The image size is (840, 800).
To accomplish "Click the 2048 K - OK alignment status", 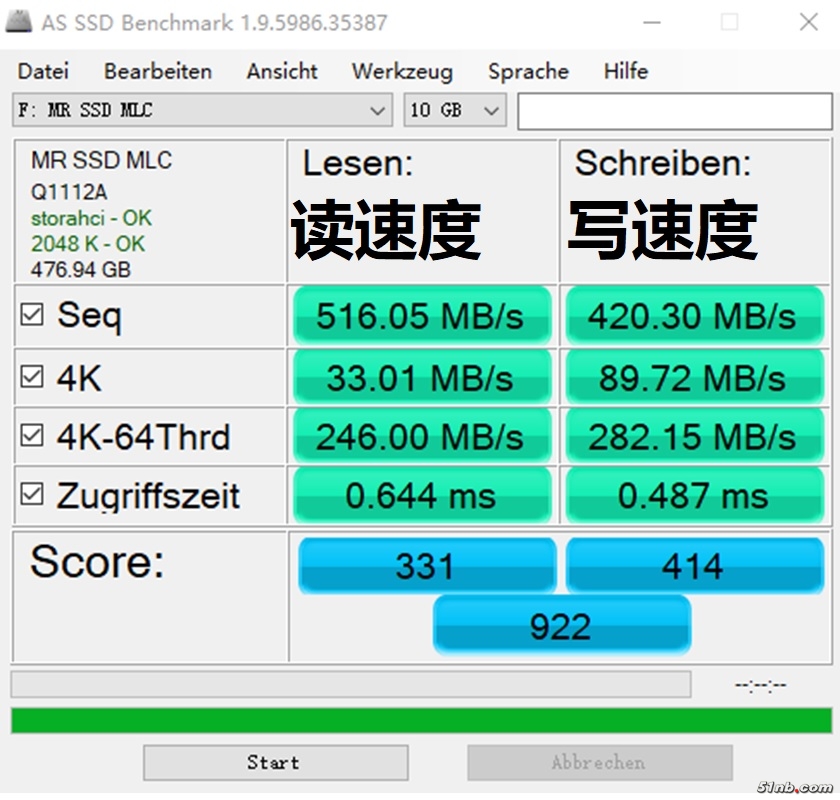I will coord(87,244).
